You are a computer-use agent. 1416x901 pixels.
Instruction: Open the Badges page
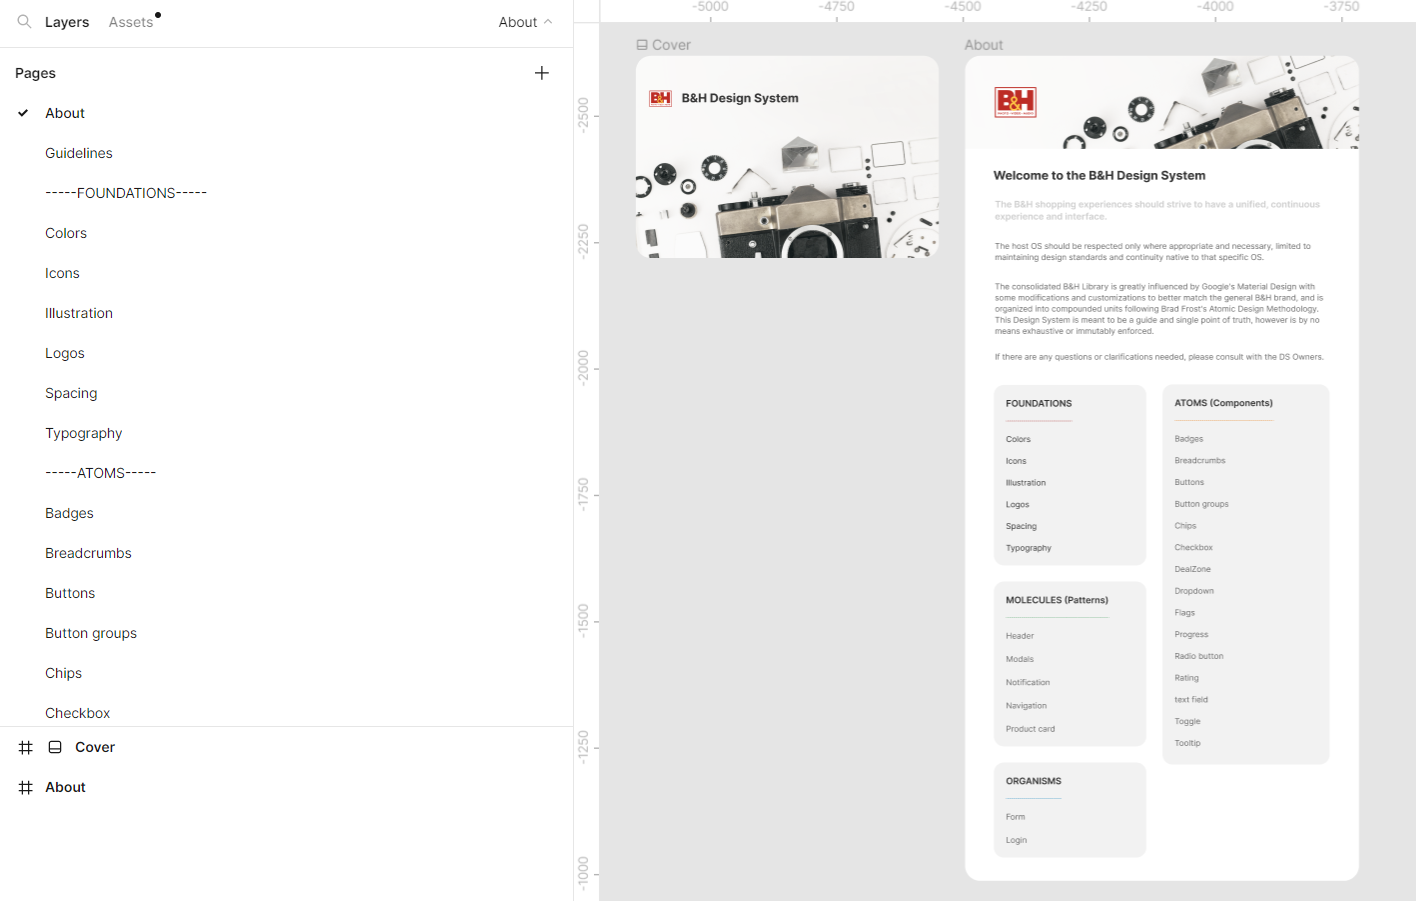(69, 513)
